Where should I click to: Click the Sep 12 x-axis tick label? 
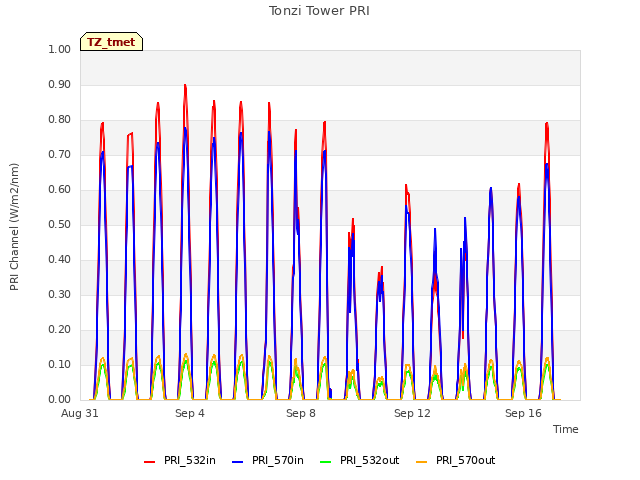pyautogui.click(x=412, y=413)
